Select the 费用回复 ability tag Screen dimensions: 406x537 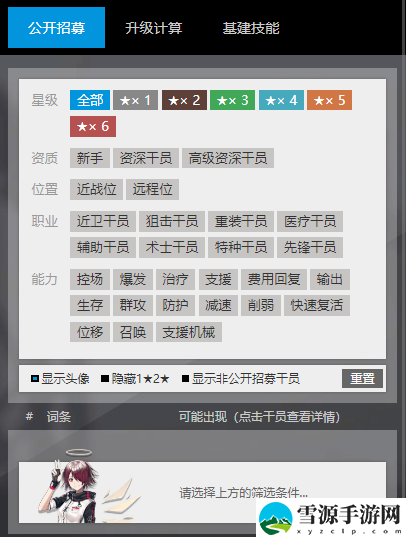274,279
